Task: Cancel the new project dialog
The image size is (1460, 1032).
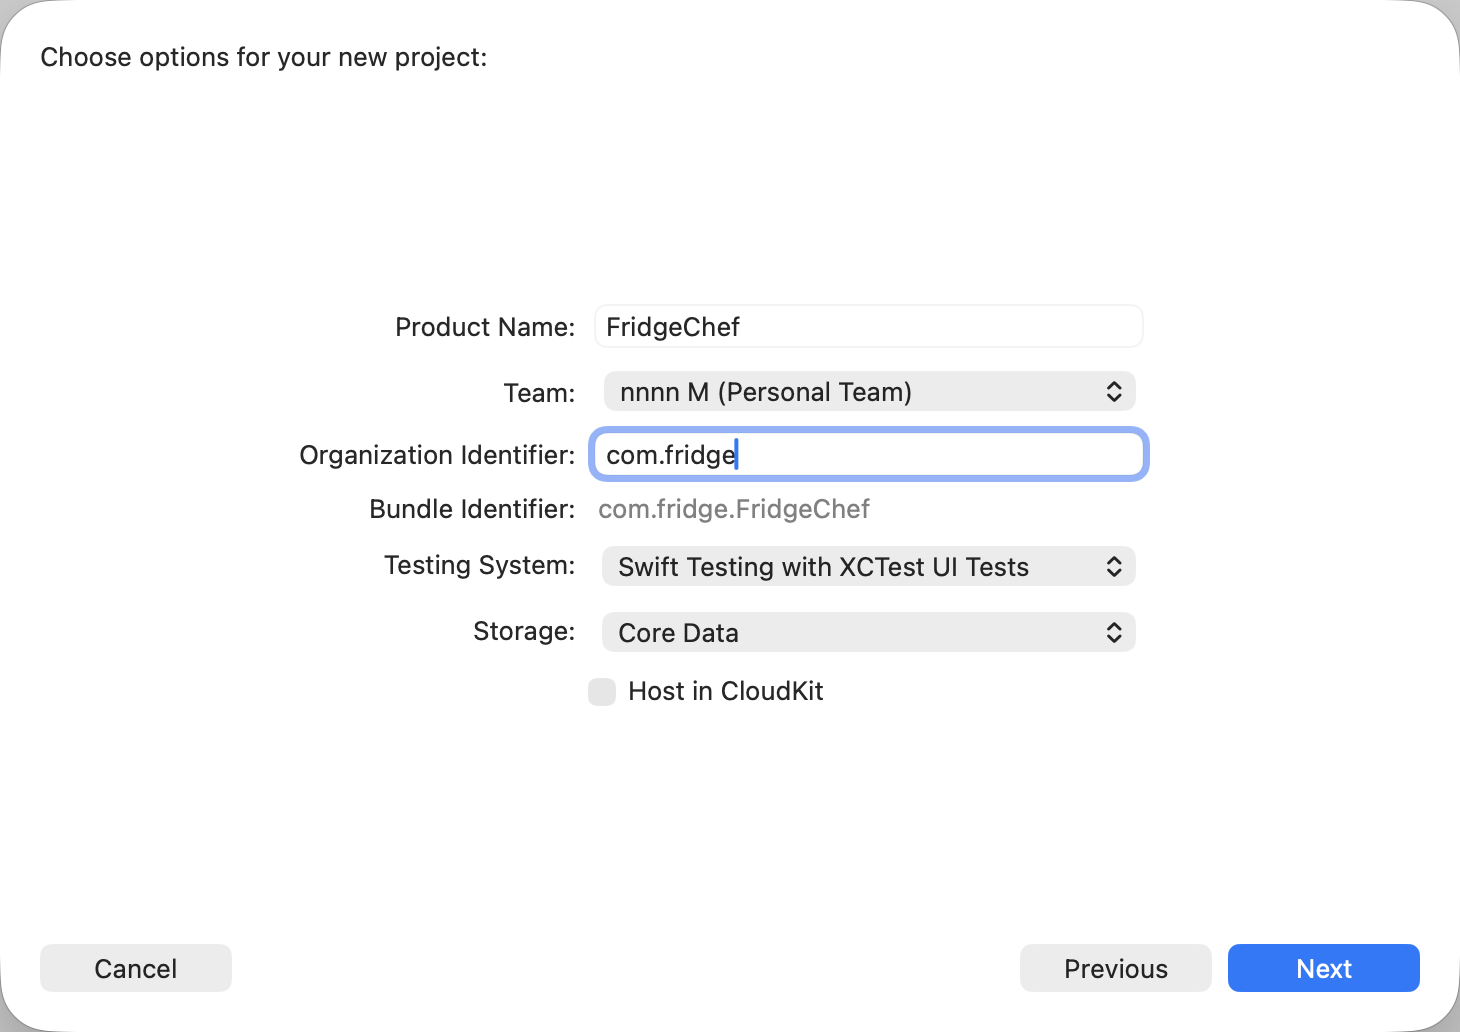Action: (x=136, y=968)
